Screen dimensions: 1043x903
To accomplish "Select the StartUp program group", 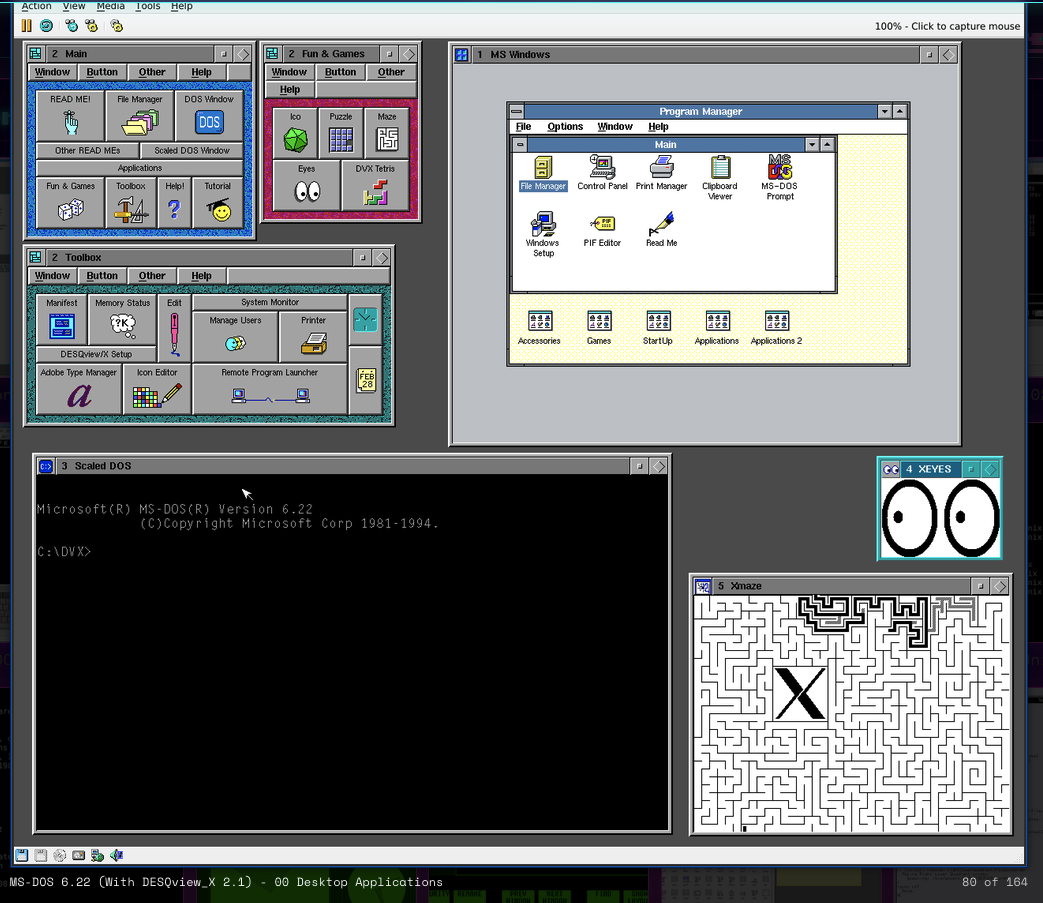I will tap(658, 328).
